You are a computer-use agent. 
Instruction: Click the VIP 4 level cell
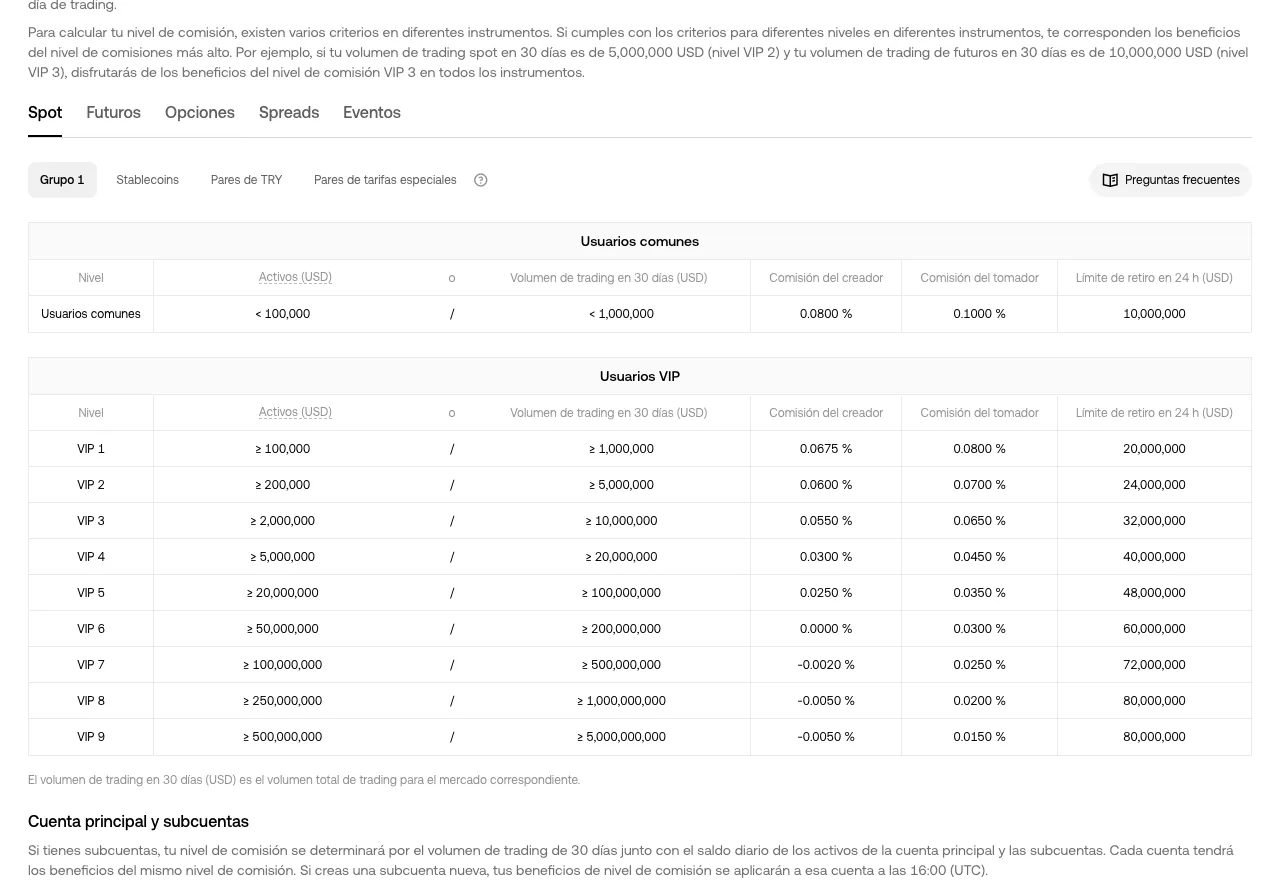[x=91, y=557]
